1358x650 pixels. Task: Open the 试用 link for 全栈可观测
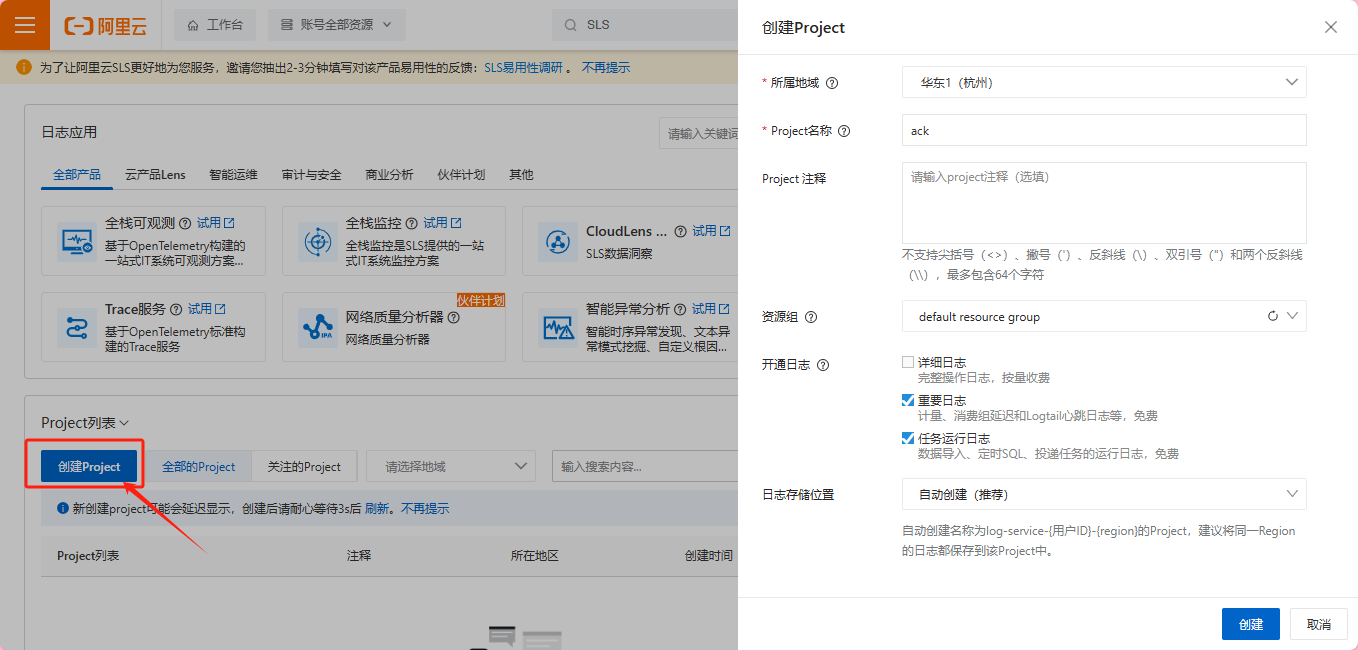tap(215, 223)
